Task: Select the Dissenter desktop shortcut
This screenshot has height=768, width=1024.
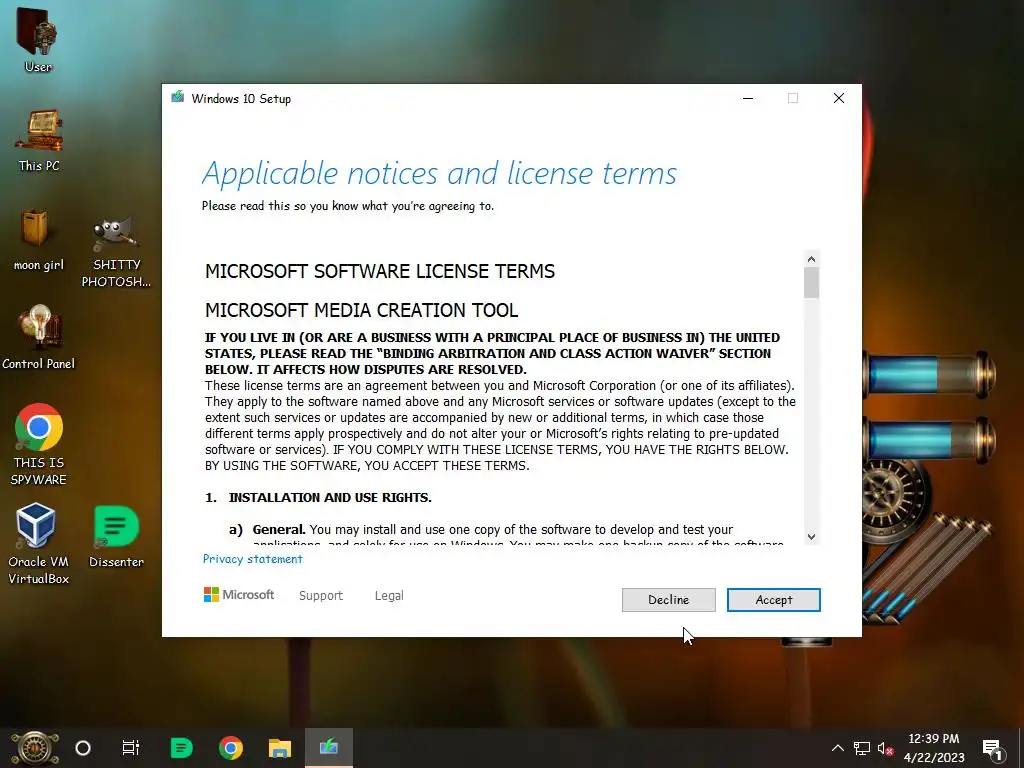Action: (x=116, y=536)
